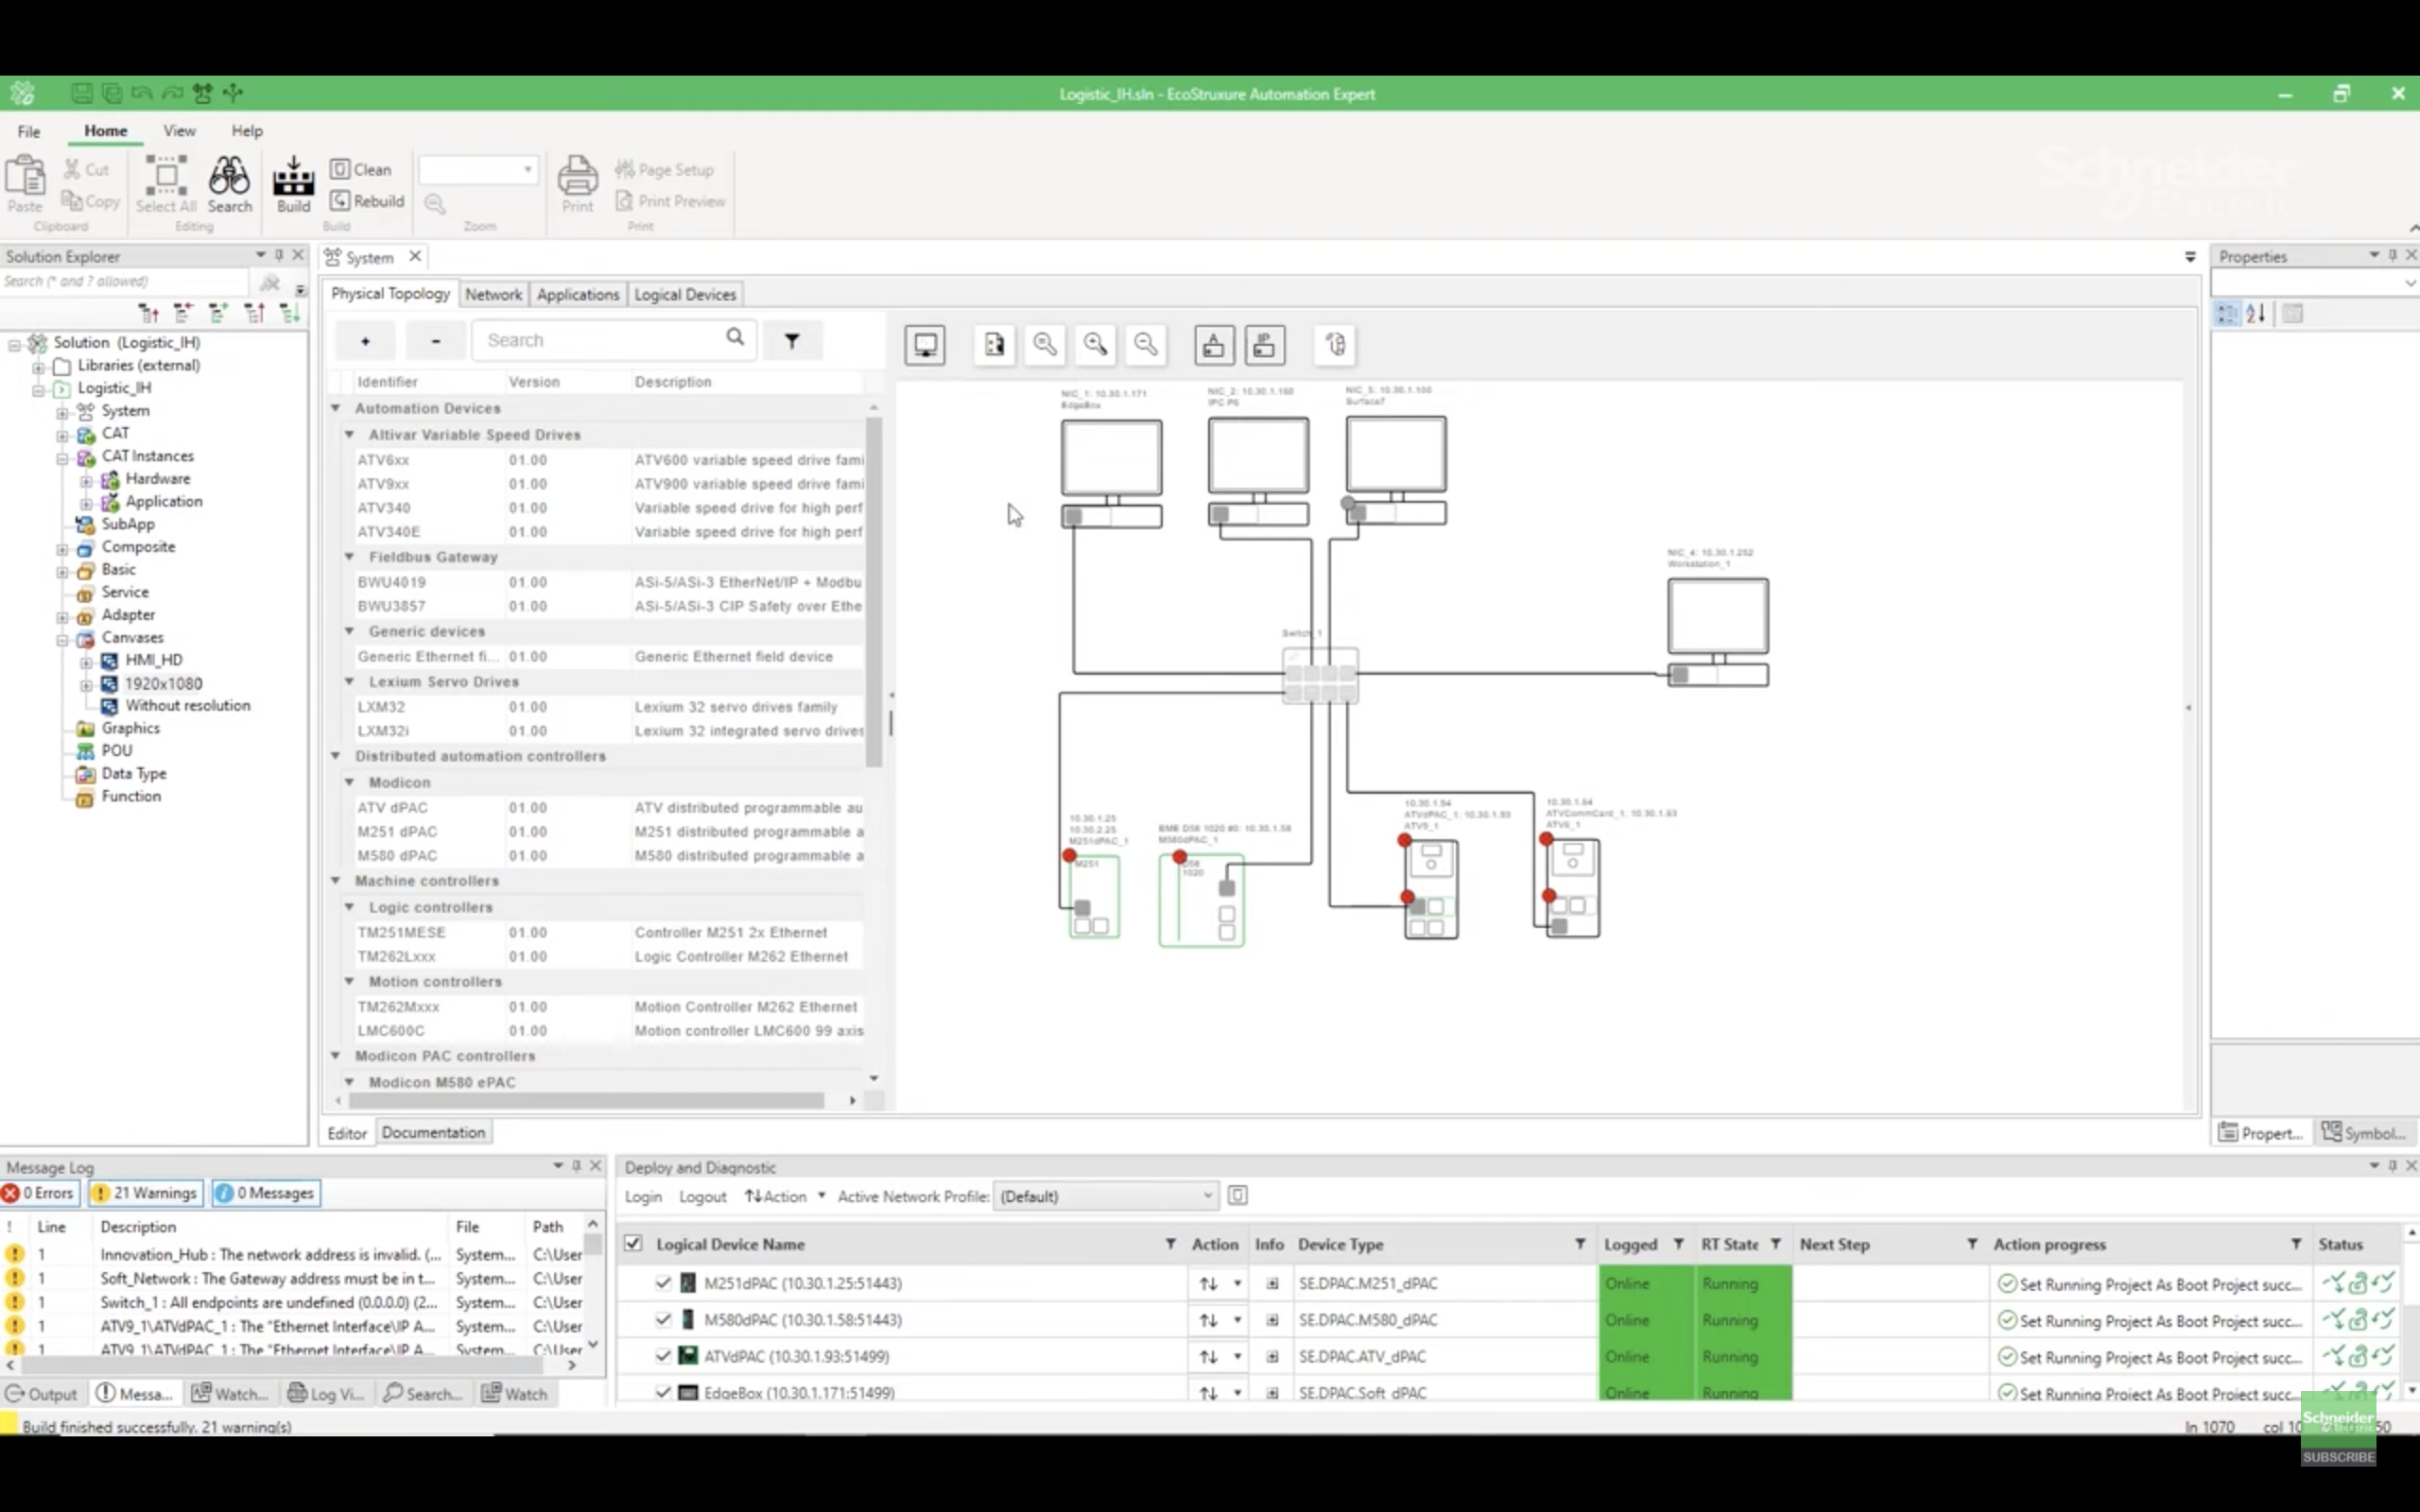Click the Save All icon in the title bar
Viewport: 2420px width, 1512px height.
[x=112, y=93]
